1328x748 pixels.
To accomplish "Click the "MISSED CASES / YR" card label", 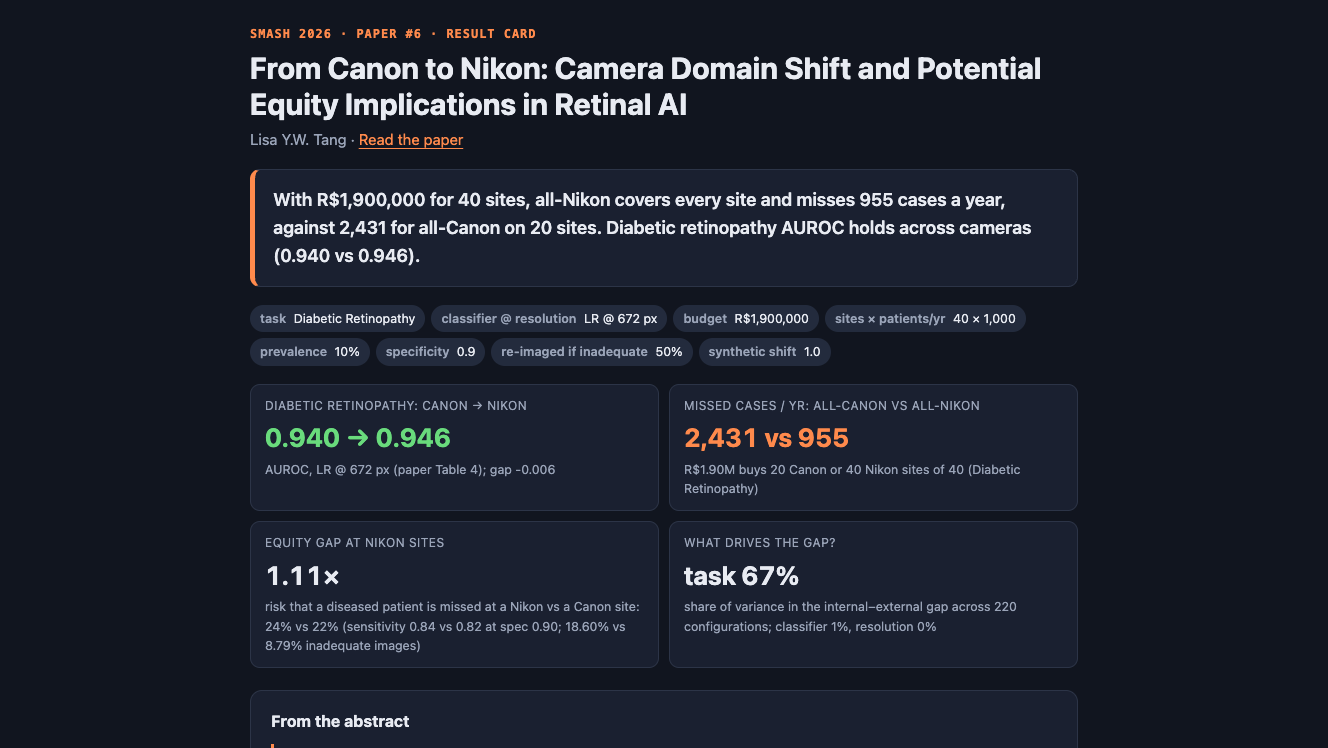I will 832,406.
